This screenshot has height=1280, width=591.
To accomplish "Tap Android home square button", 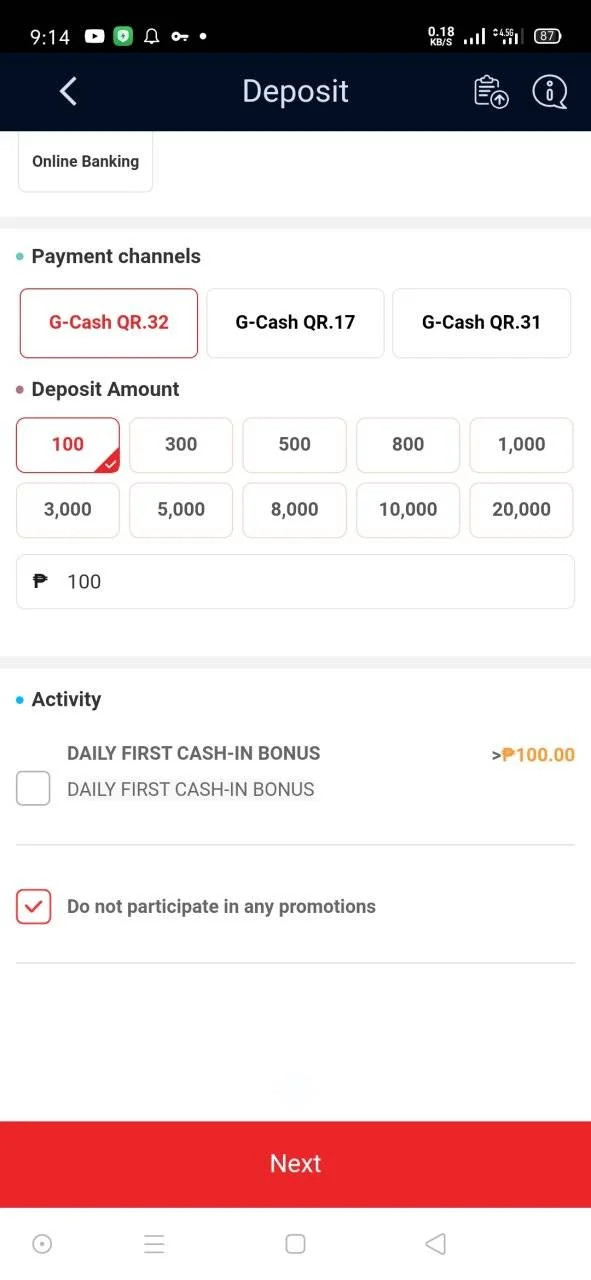I will [x=295, y=1244].
